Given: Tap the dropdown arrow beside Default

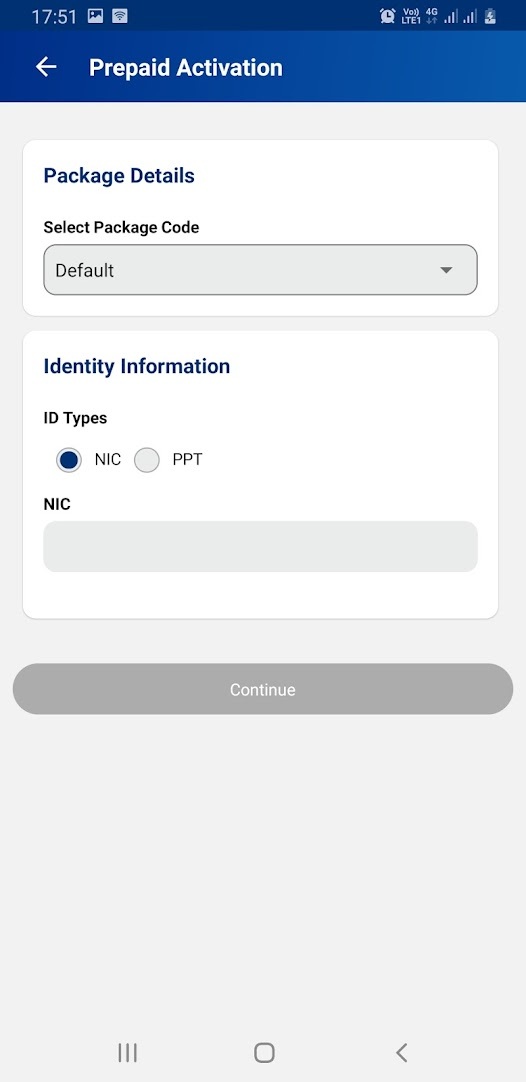Looking at the screenshot, I should (447, 270).
